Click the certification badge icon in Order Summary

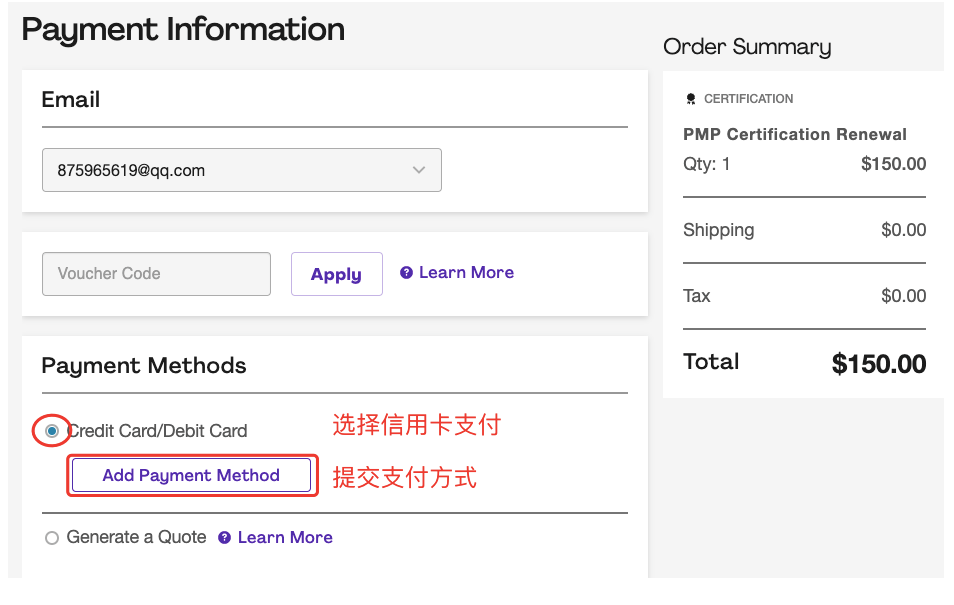point(691,98)
